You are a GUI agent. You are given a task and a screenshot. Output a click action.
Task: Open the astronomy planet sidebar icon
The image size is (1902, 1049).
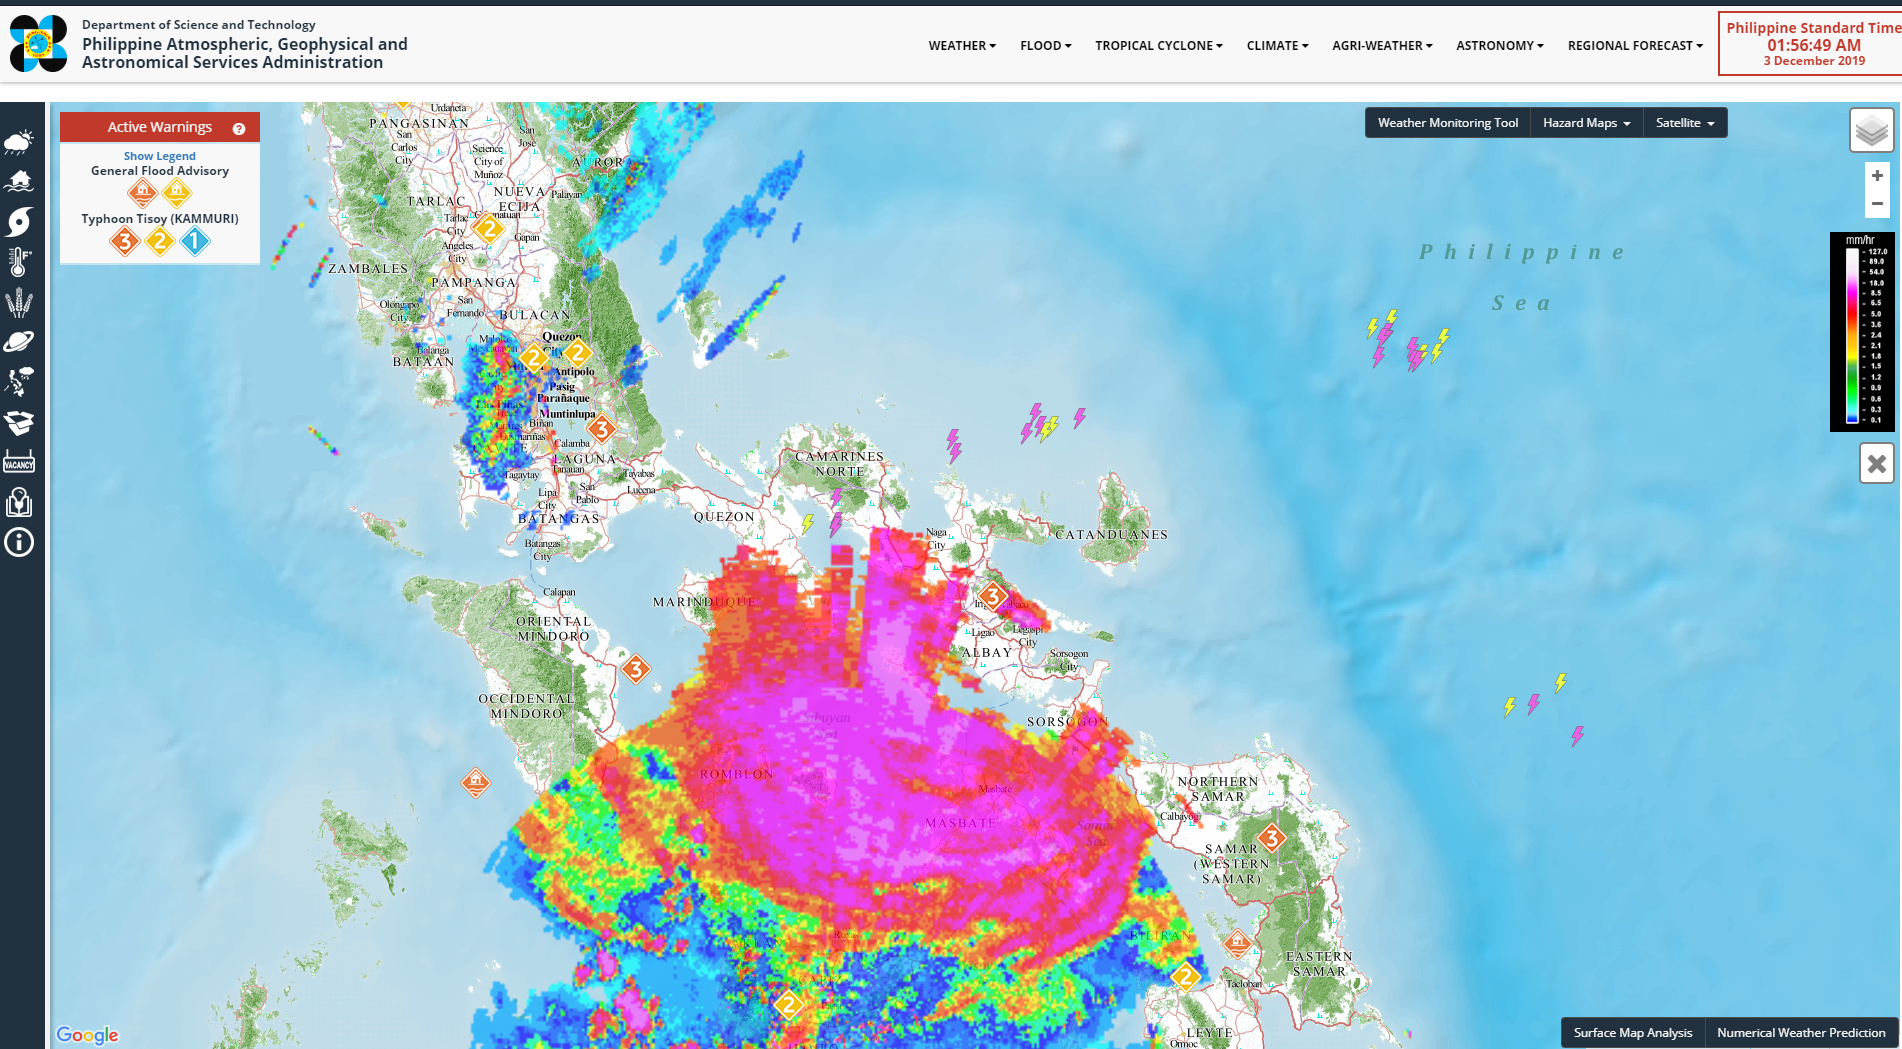click(x=19, y=342)
